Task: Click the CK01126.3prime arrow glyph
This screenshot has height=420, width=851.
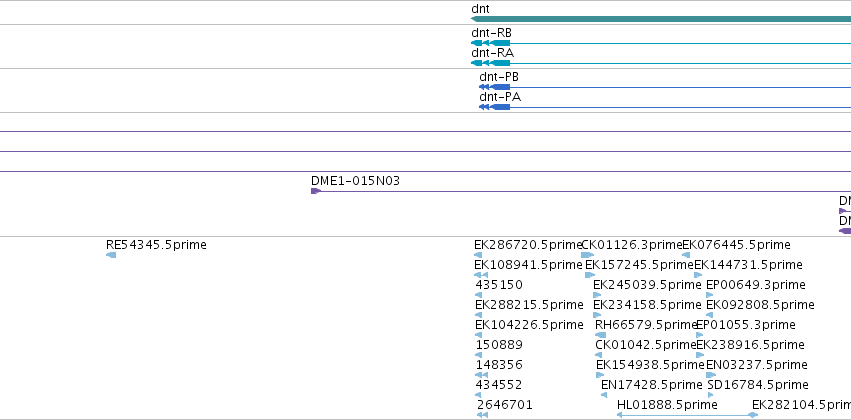Action: click(587, 255)
